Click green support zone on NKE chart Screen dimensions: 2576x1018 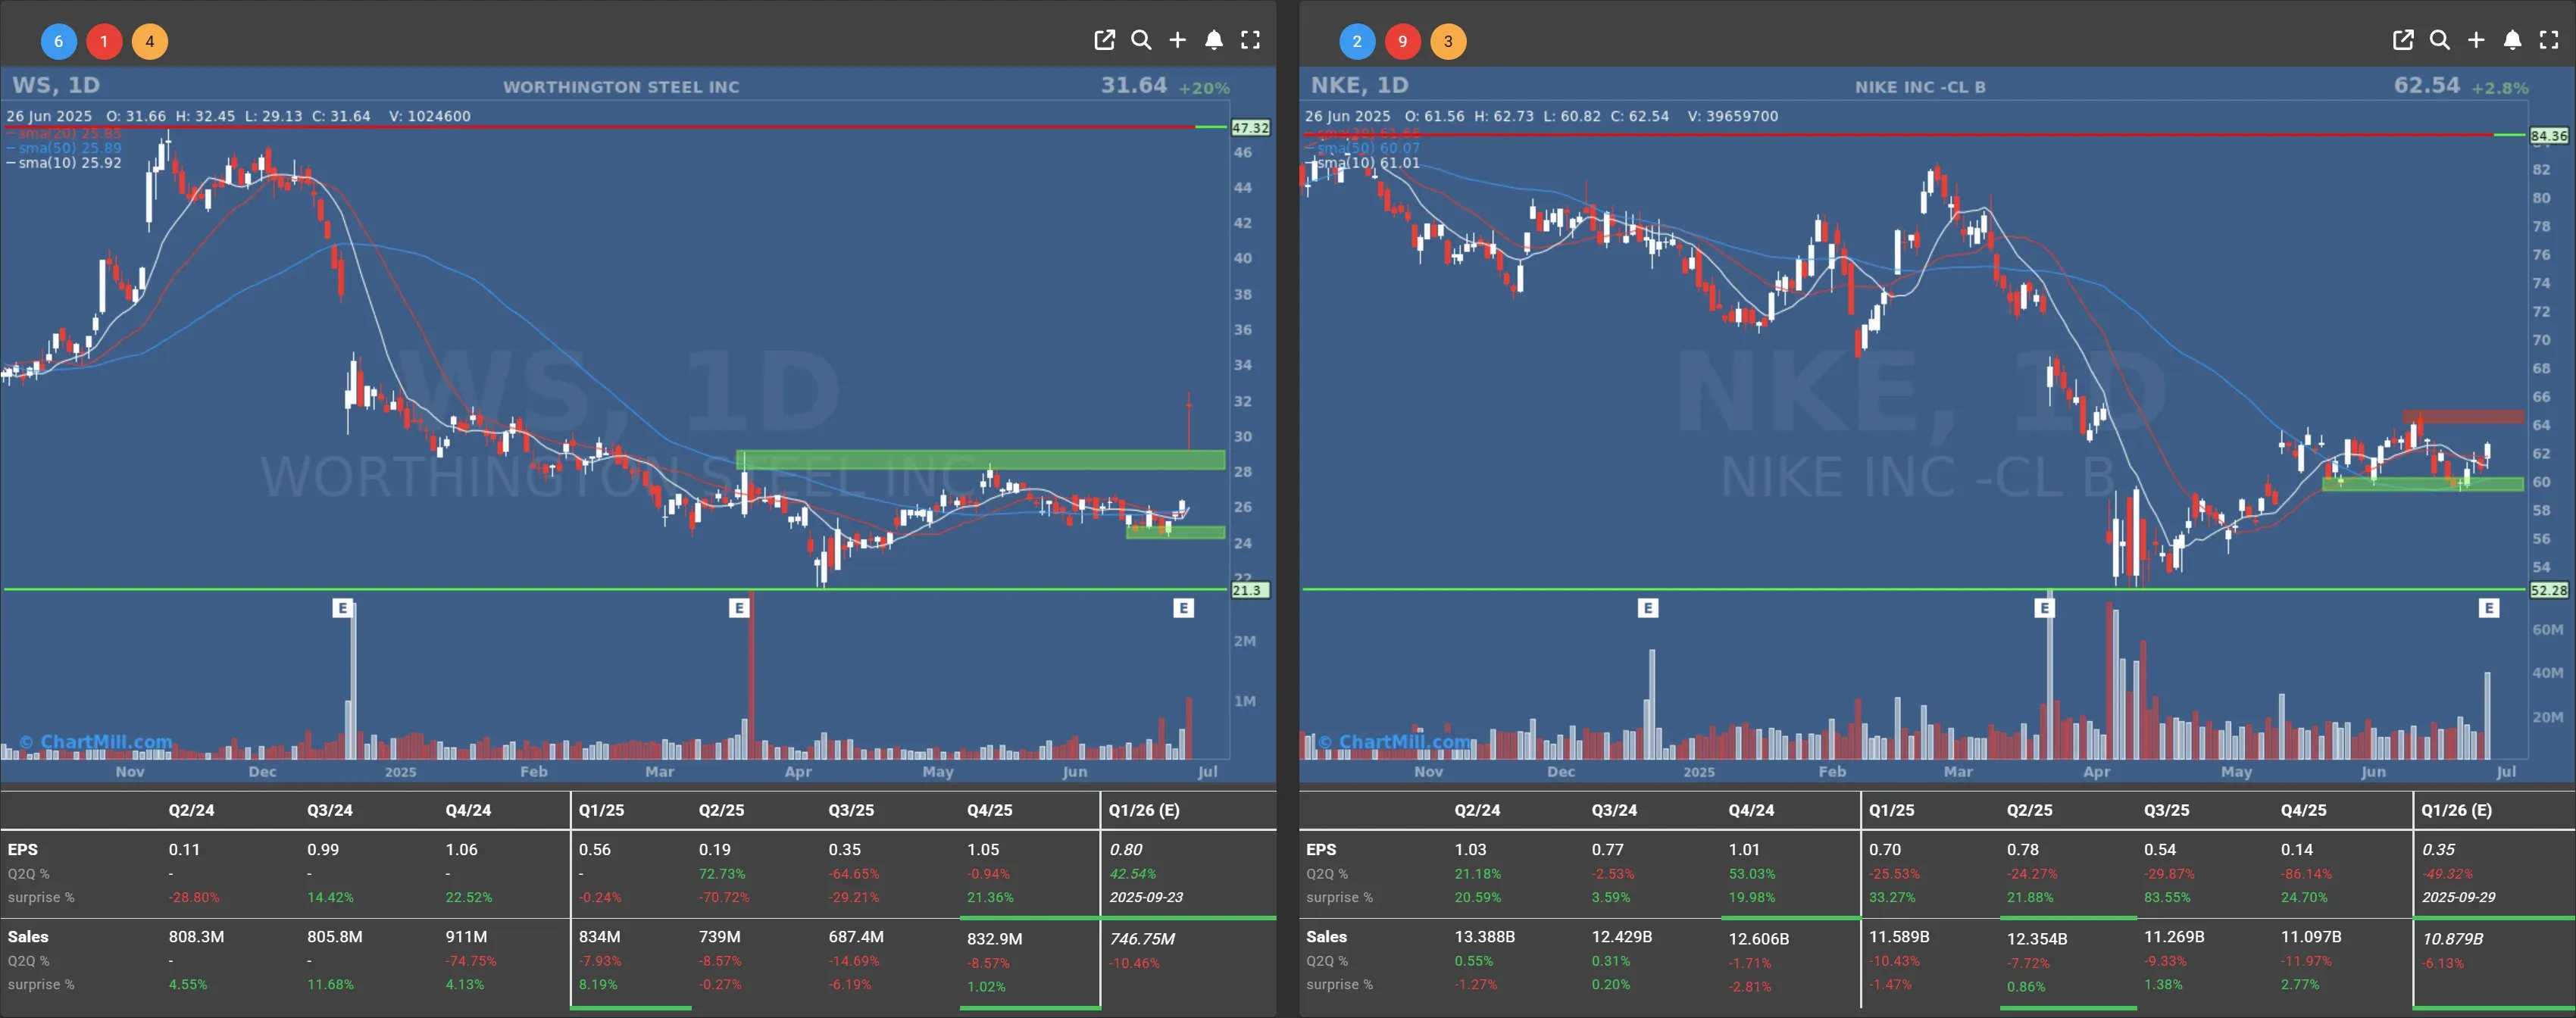click(2422, 484)
